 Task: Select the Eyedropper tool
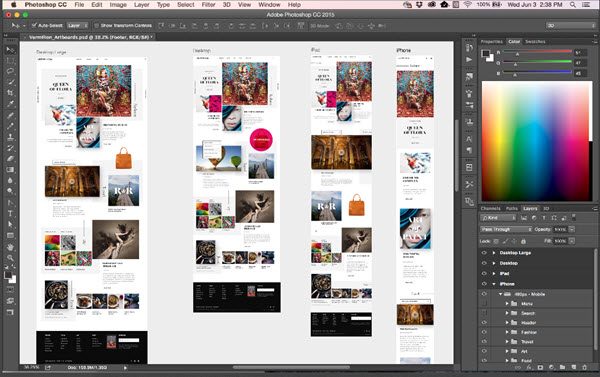[x=10, y=103]
